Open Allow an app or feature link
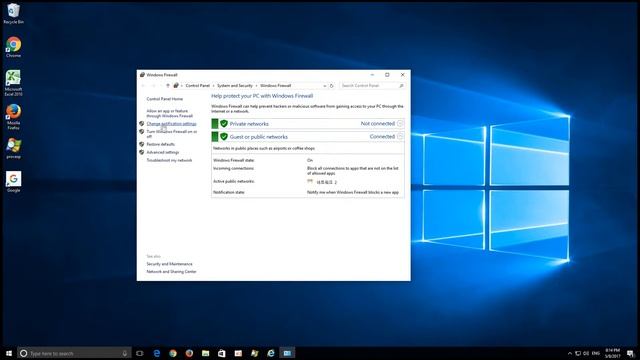The image size is (640, 360). coord(169,113)
